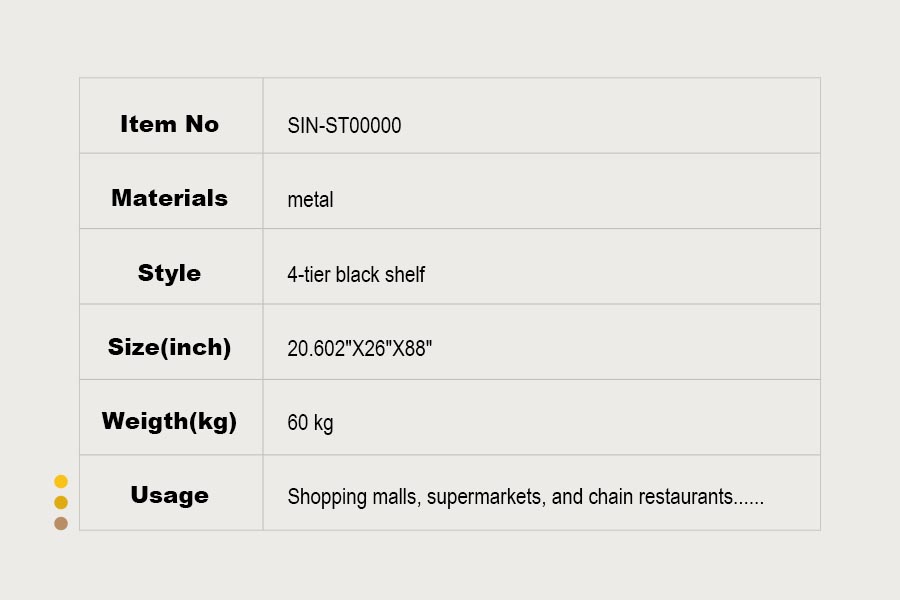This screenshot has width=900, height=600.
Task: Select the SIN-ST00000 item number text
Action: pyautogui.click(x=344, y=125)
